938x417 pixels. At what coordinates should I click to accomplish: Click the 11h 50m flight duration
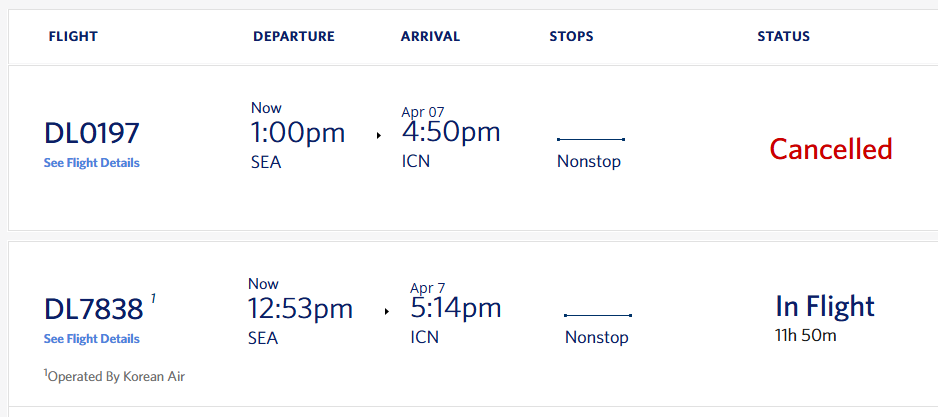(x=806, y=335)
